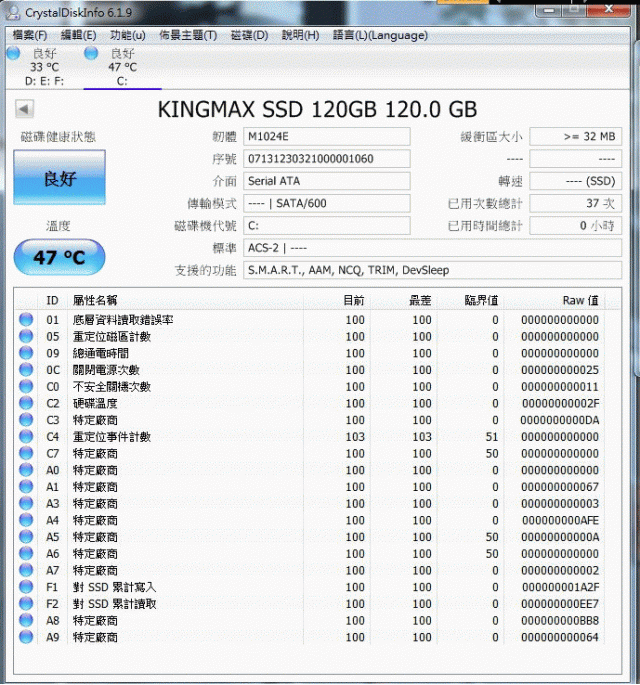Select the 重定位磁區計數 attribute name
Image resolution: width=640 pixels, height=685 pixels.
tap(111, 336)
